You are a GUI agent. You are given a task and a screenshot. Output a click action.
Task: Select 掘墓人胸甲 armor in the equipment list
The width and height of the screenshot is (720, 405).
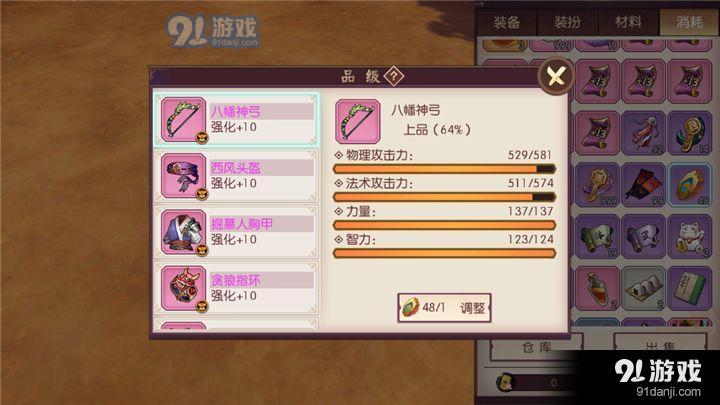[236, 232]
